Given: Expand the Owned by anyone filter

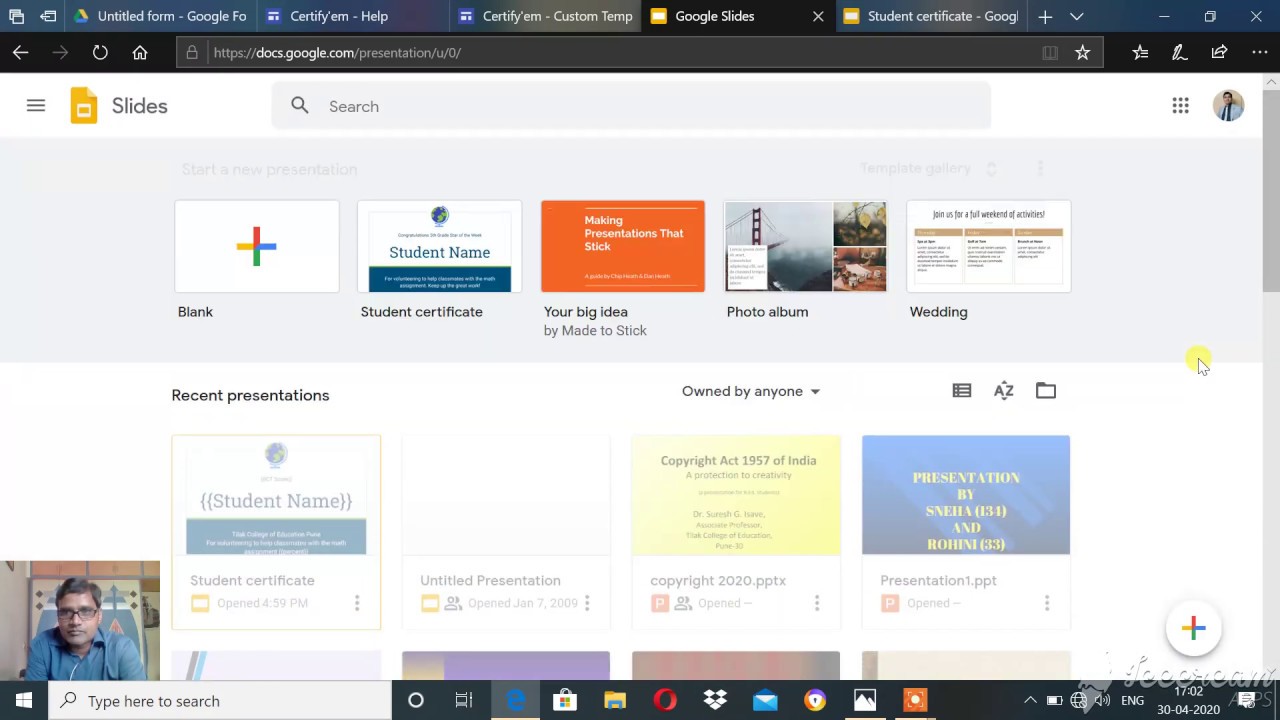Looking at the screenshot, I should click(x=750, y=391).
